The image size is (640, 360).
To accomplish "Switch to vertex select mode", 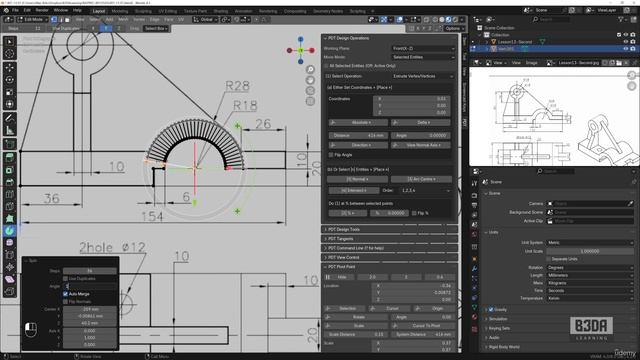I will pyautogui.click(x=54, y=20).
